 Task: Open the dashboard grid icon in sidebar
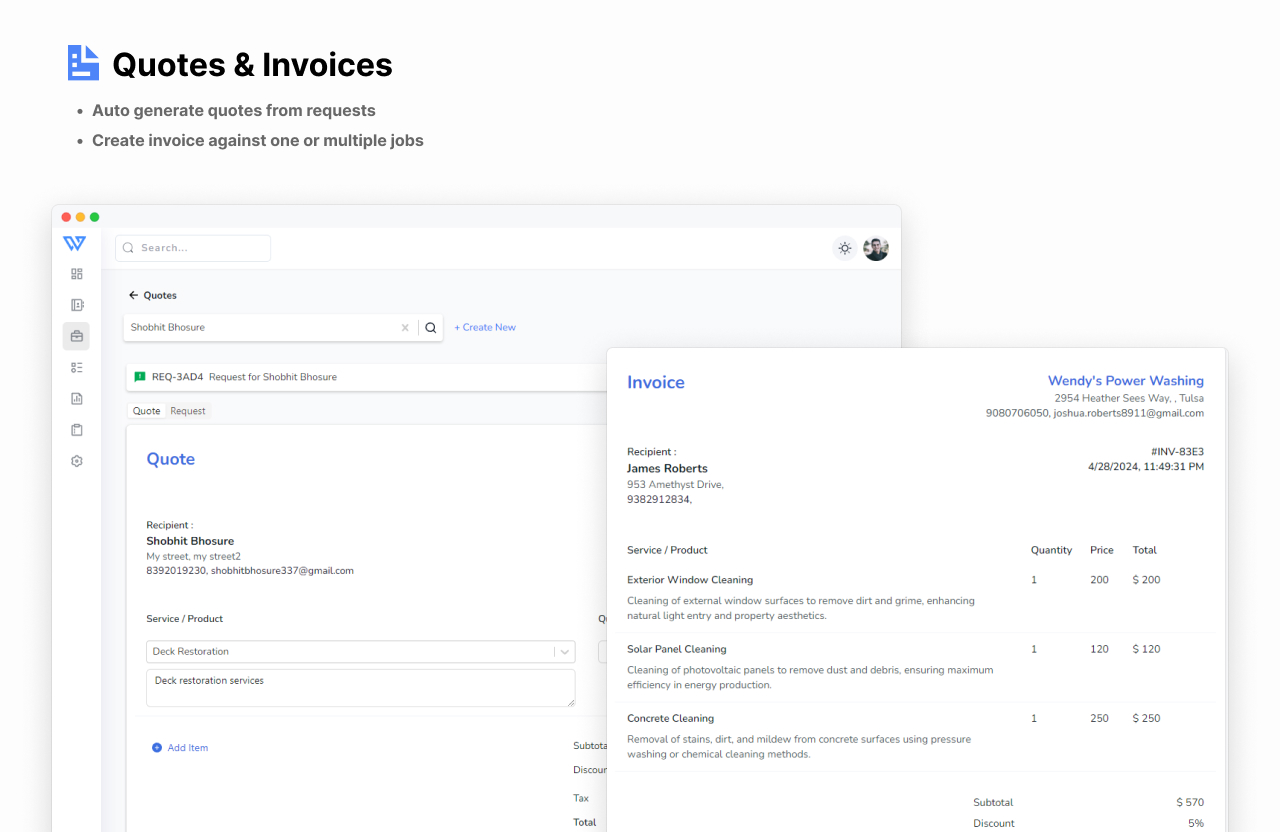pyautogui.click(x=77, y=274)
